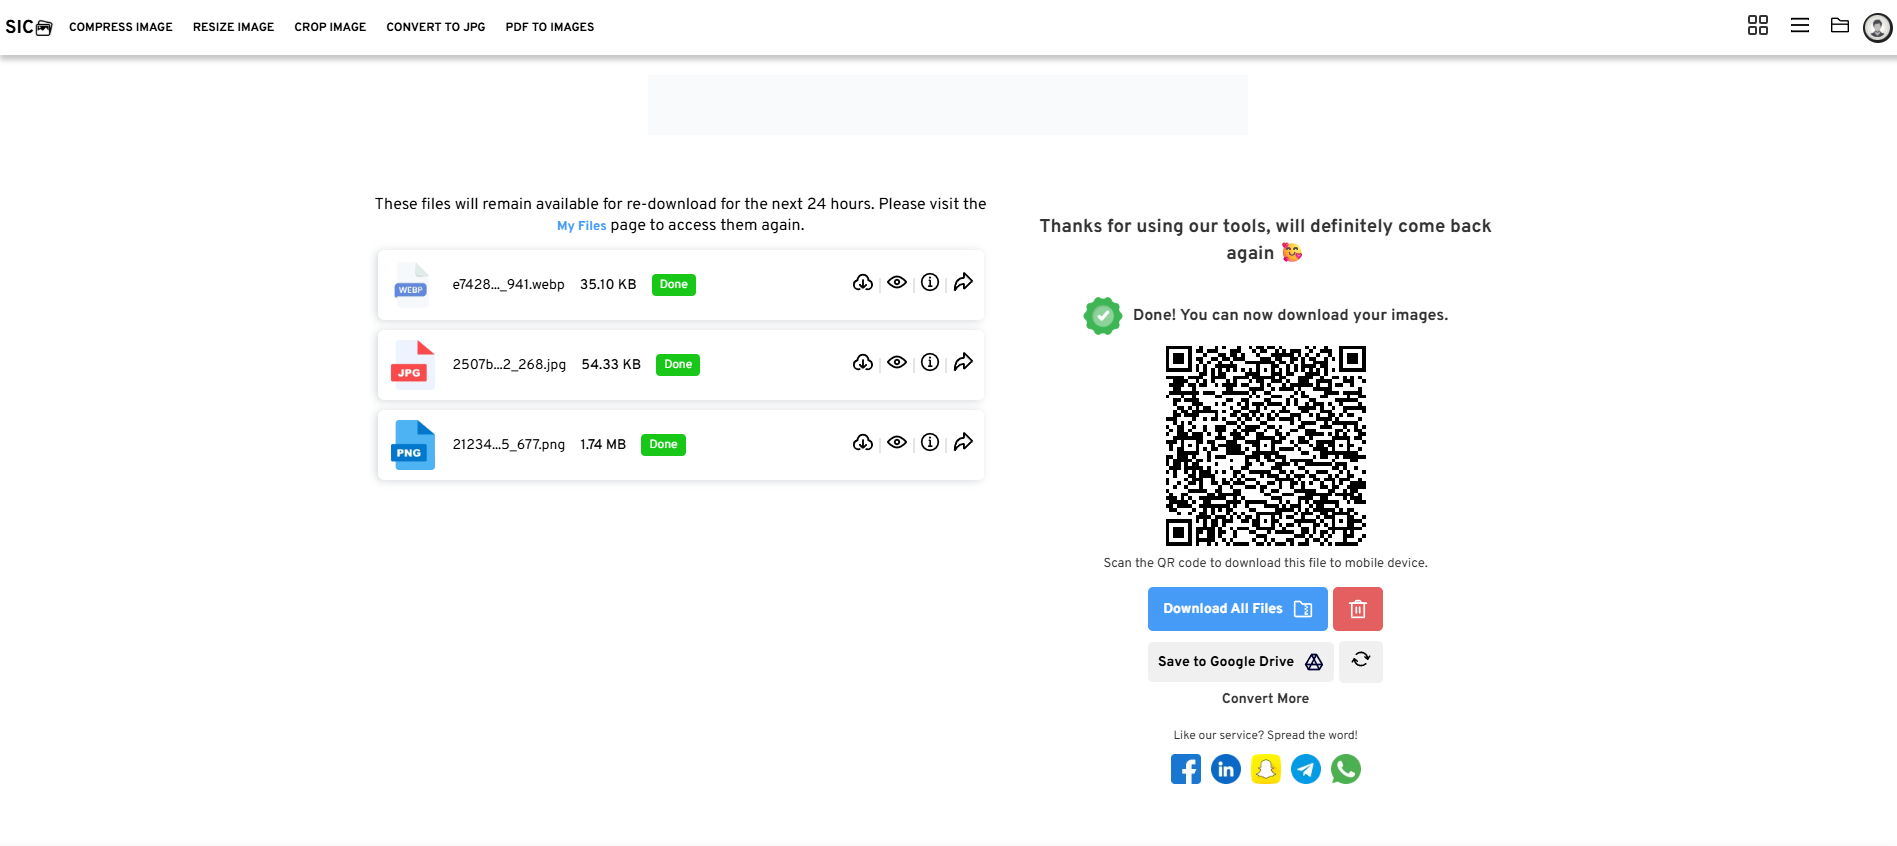Open the Resize Image menu item
This screenshot has height=846, width=1897.
coord(233,27)
